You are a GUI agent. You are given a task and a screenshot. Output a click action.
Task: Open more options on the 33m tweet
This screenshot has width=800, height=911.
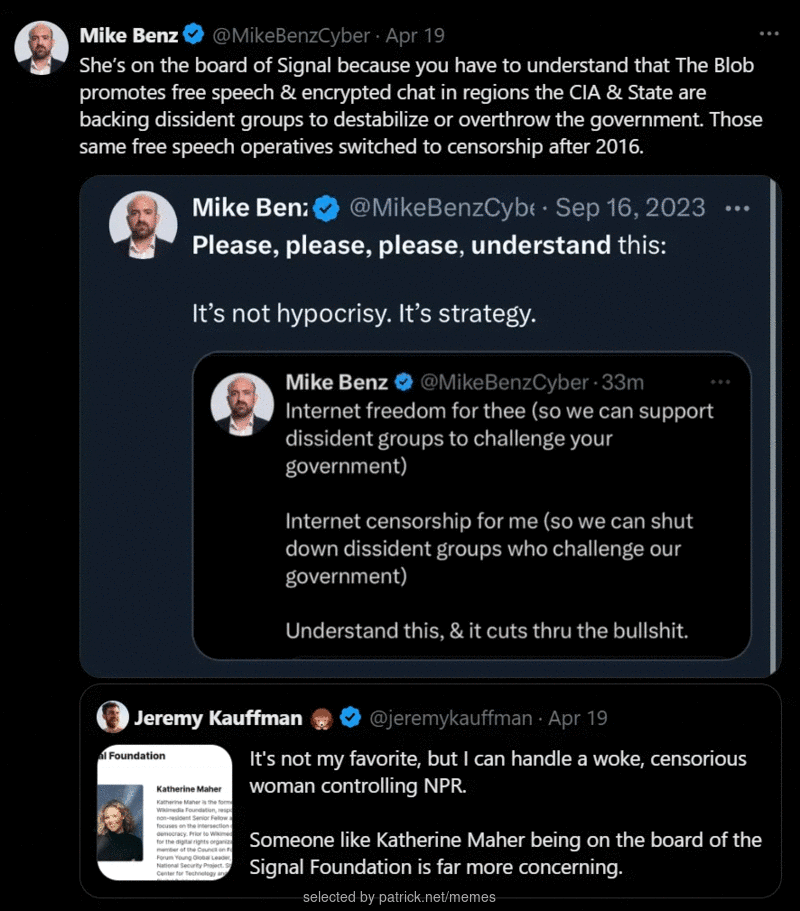click(x=720, y=382)
